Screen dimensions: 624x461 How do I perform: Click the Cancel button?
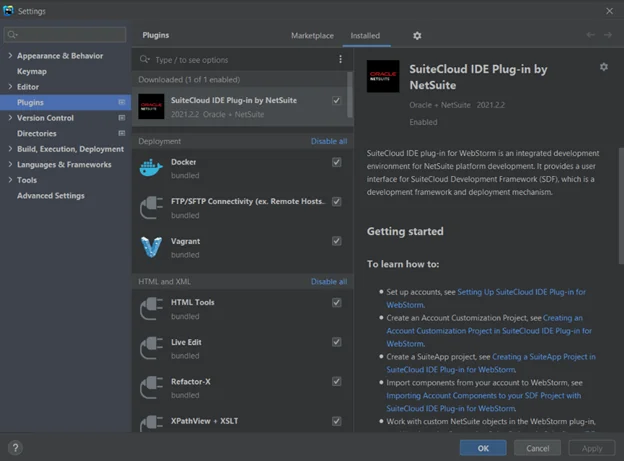(538, 448)
